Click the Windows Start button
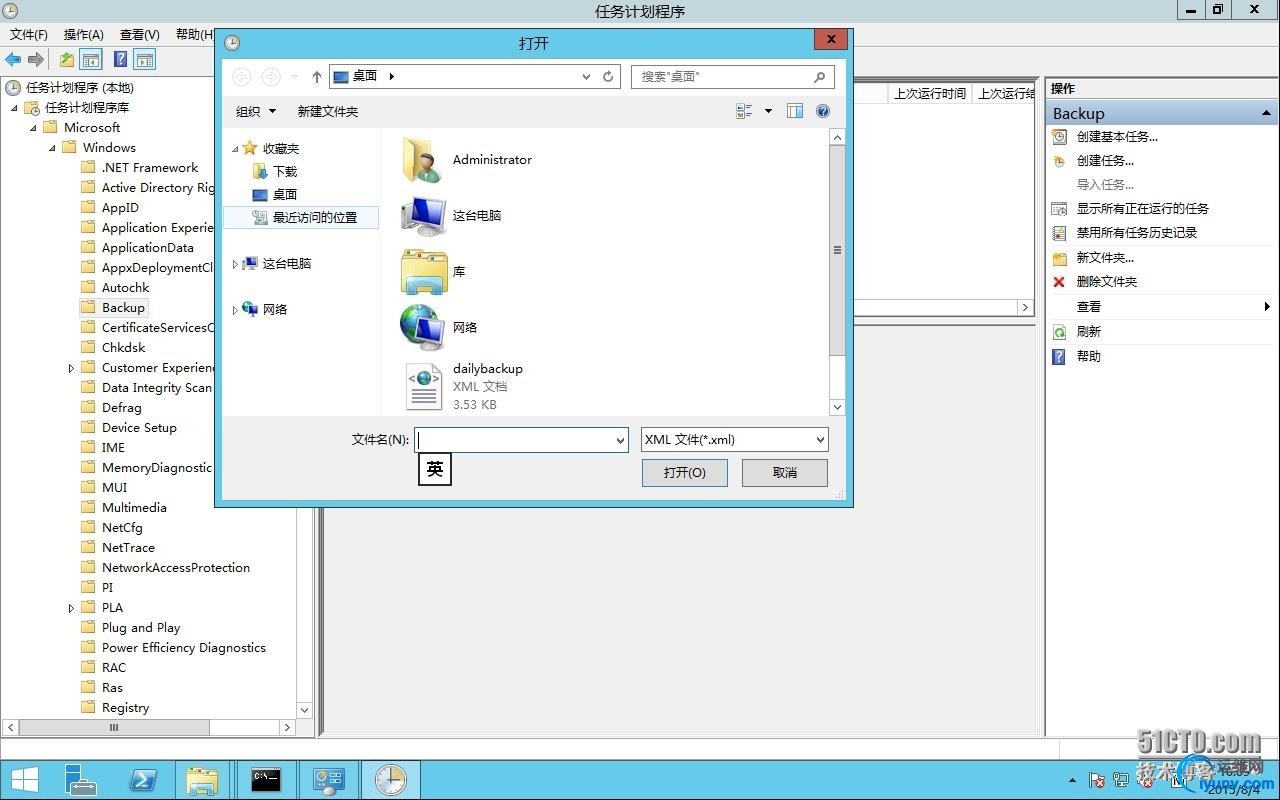This screenshot has height=800, width=1280. [24, 780]
